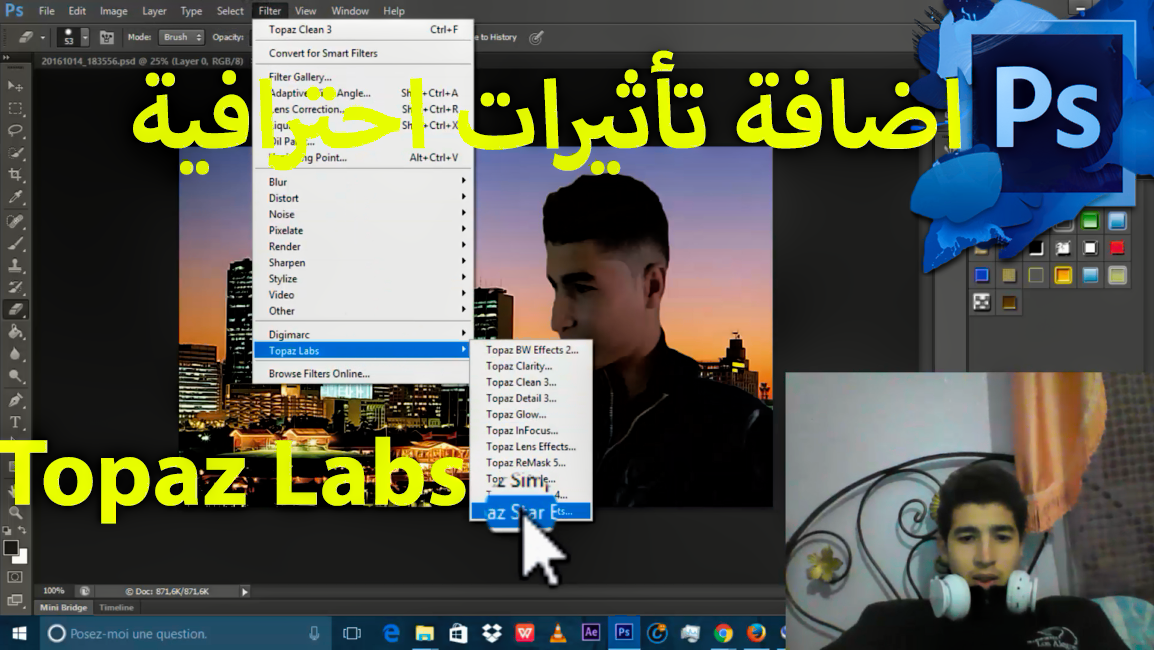
Task: Change the screen mode button
Action: 15,600
